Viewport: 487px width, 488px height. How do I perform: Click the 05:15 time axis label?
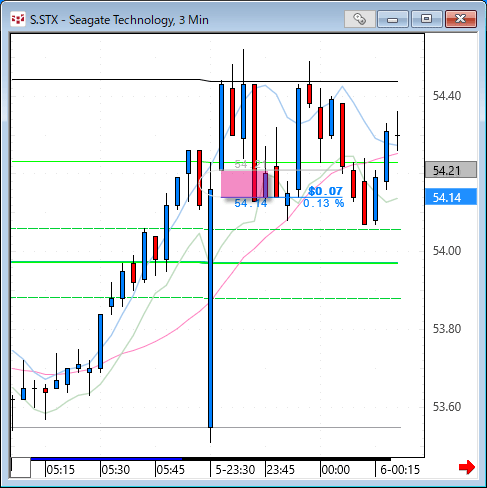[x=60, y=470]
